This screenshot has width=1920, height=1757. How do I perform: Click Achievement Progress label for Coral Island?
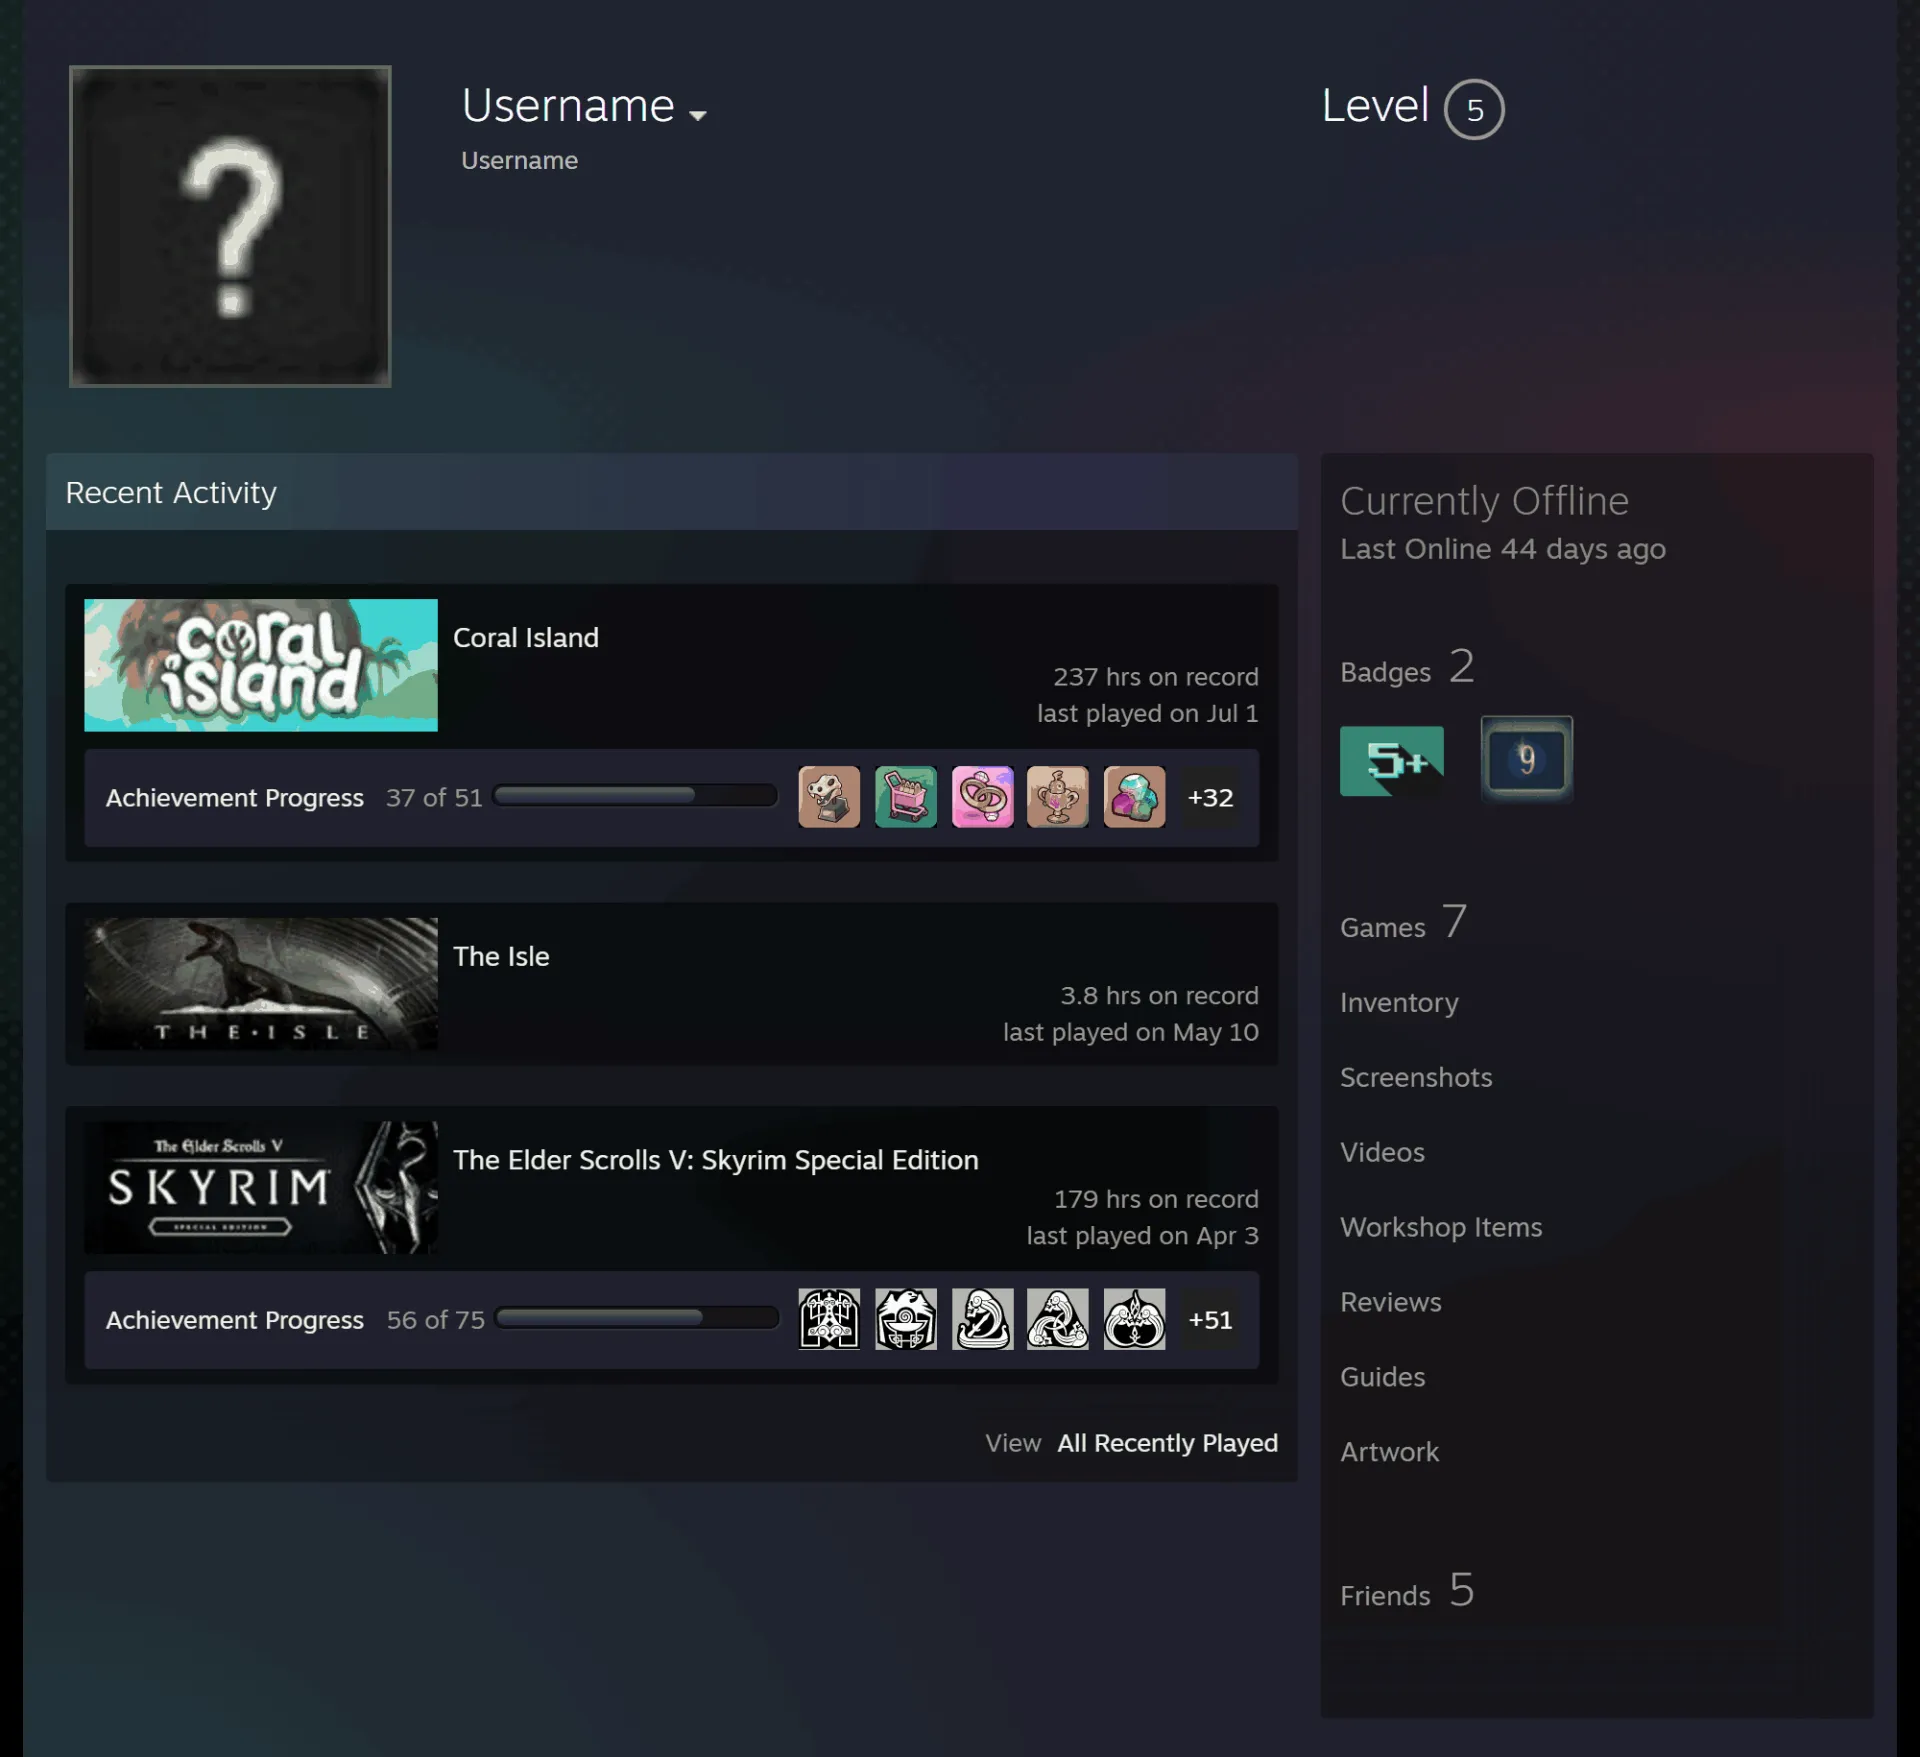point(235,798)
